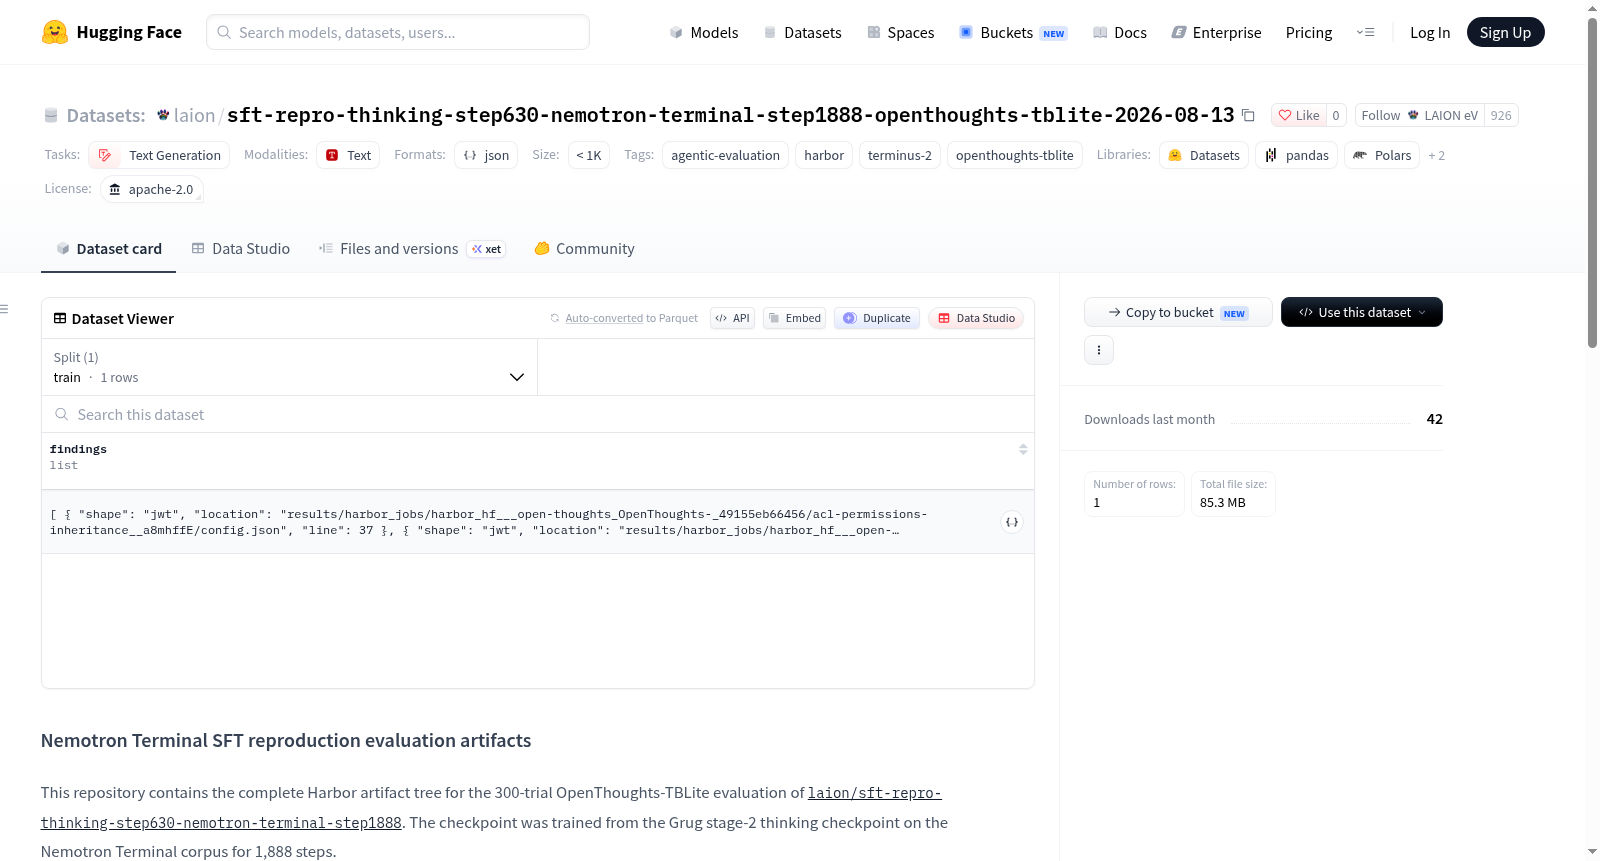The image size is (1600, 861).
Task: Open the sft-repro-thinking-step630 model link in description
Action: pyautogui.click(x=491, y=808)
